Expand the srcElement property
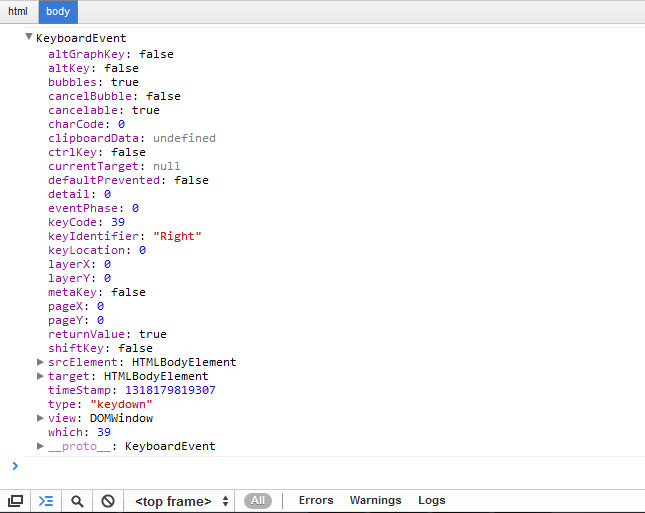Image resolution: width=645 pixels, height=513 pixels. coord(40,362)
